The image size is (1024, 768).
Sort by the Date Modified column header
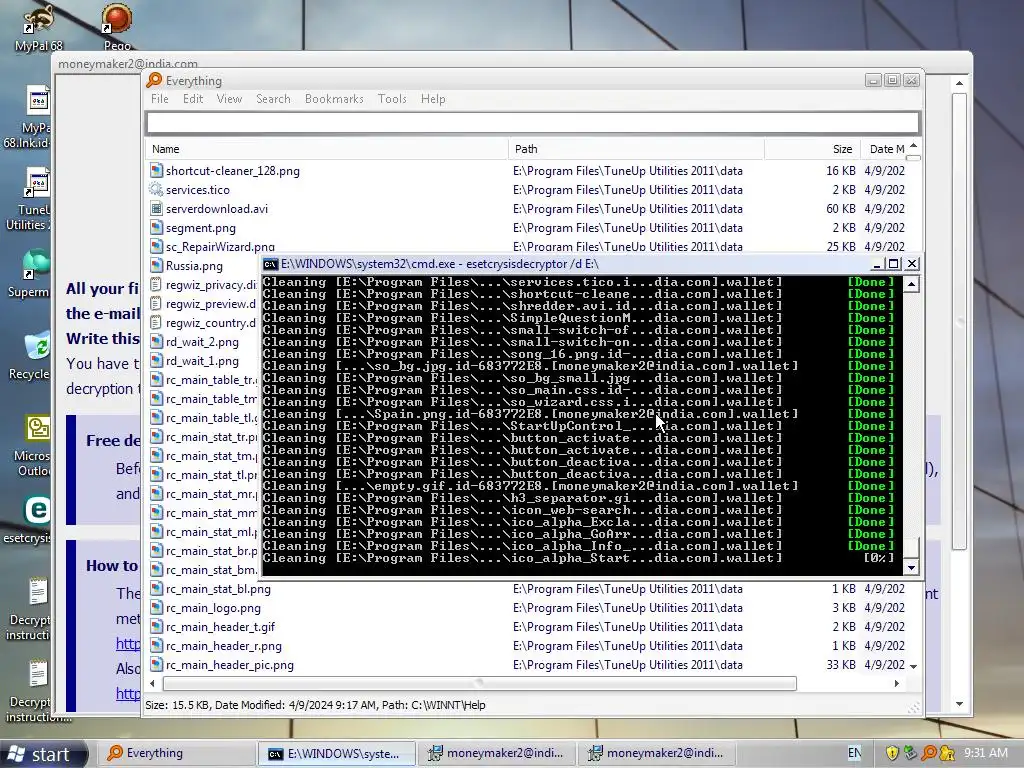(884, 149)
